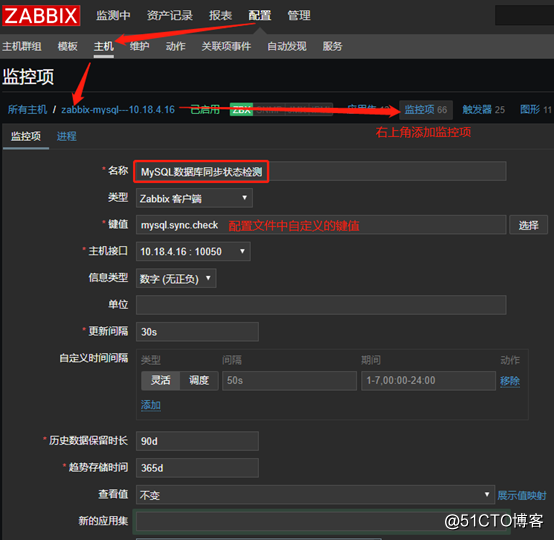Screen dimensions: 554x540
Task: Open the 配置 top menu
Action: click(x=260, y=16)
